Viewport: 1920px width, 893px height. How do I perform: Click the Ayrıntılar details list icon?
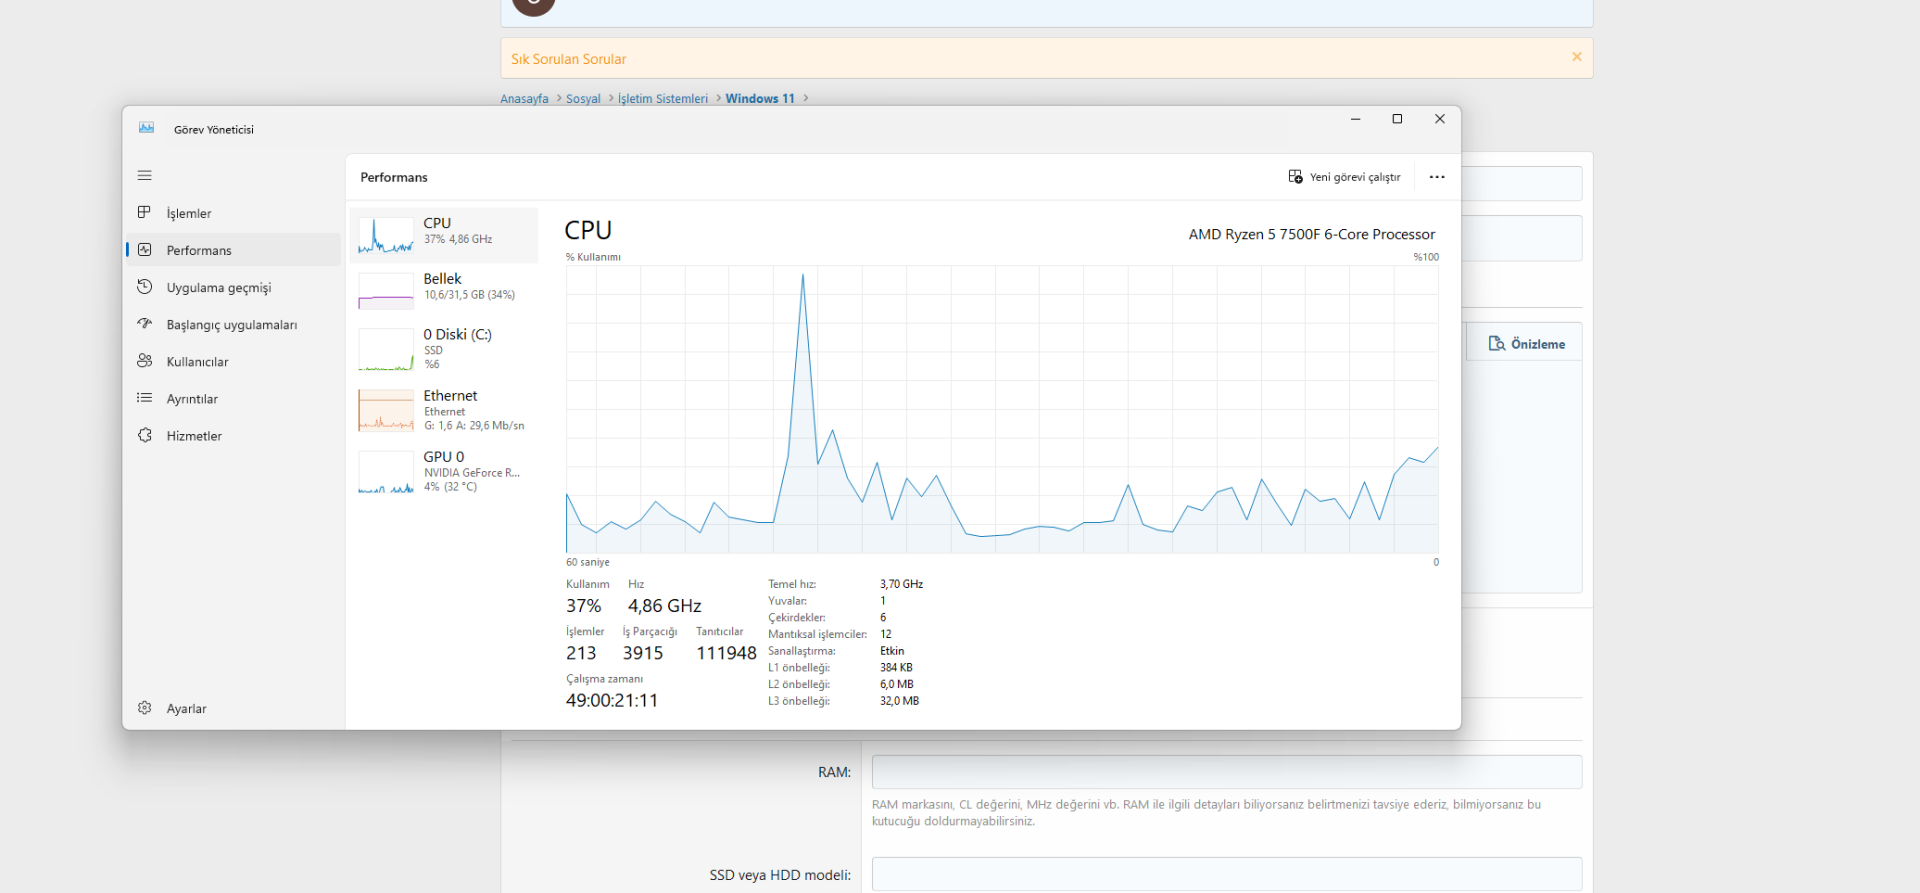tap(145, 398)
